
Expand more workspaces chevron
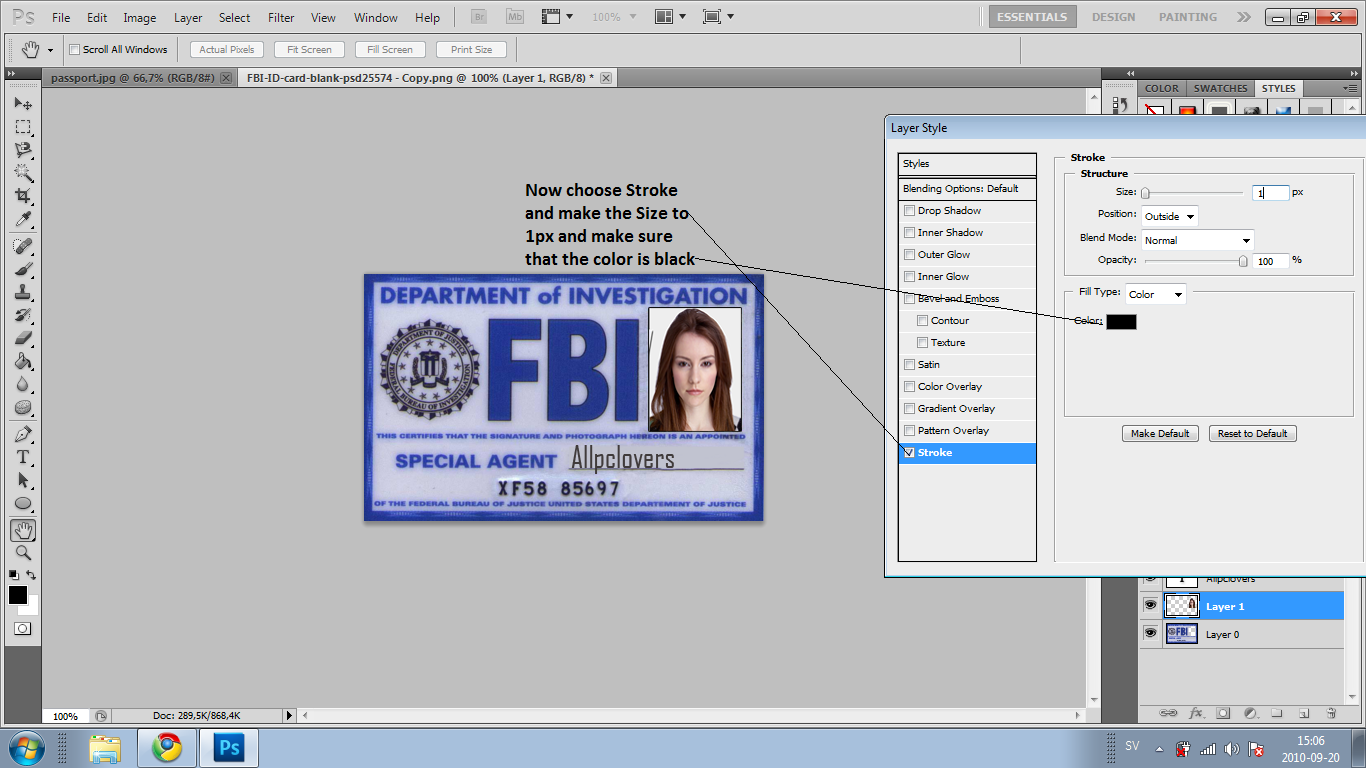(1243, 17)
